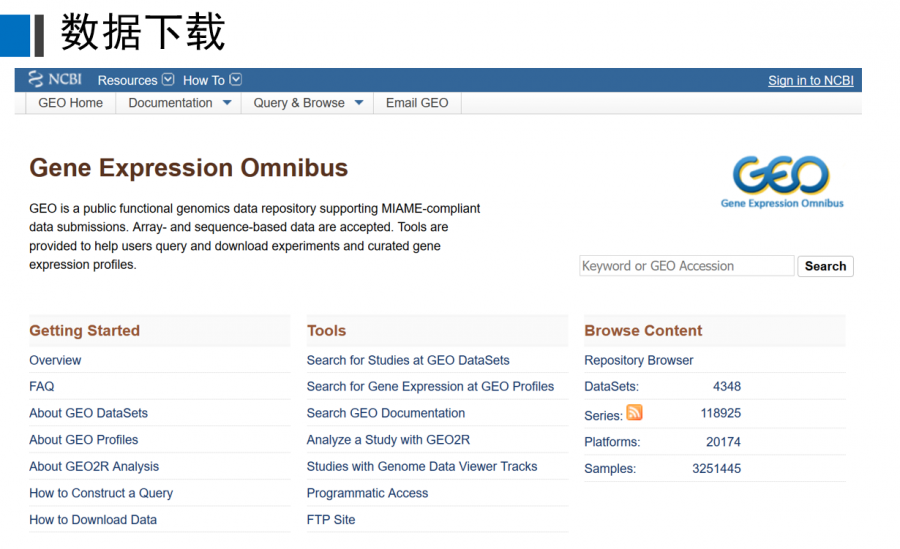This screenshot has height=549, width=900.
Task: Open How to Download Data link
Action: point(93,520)
